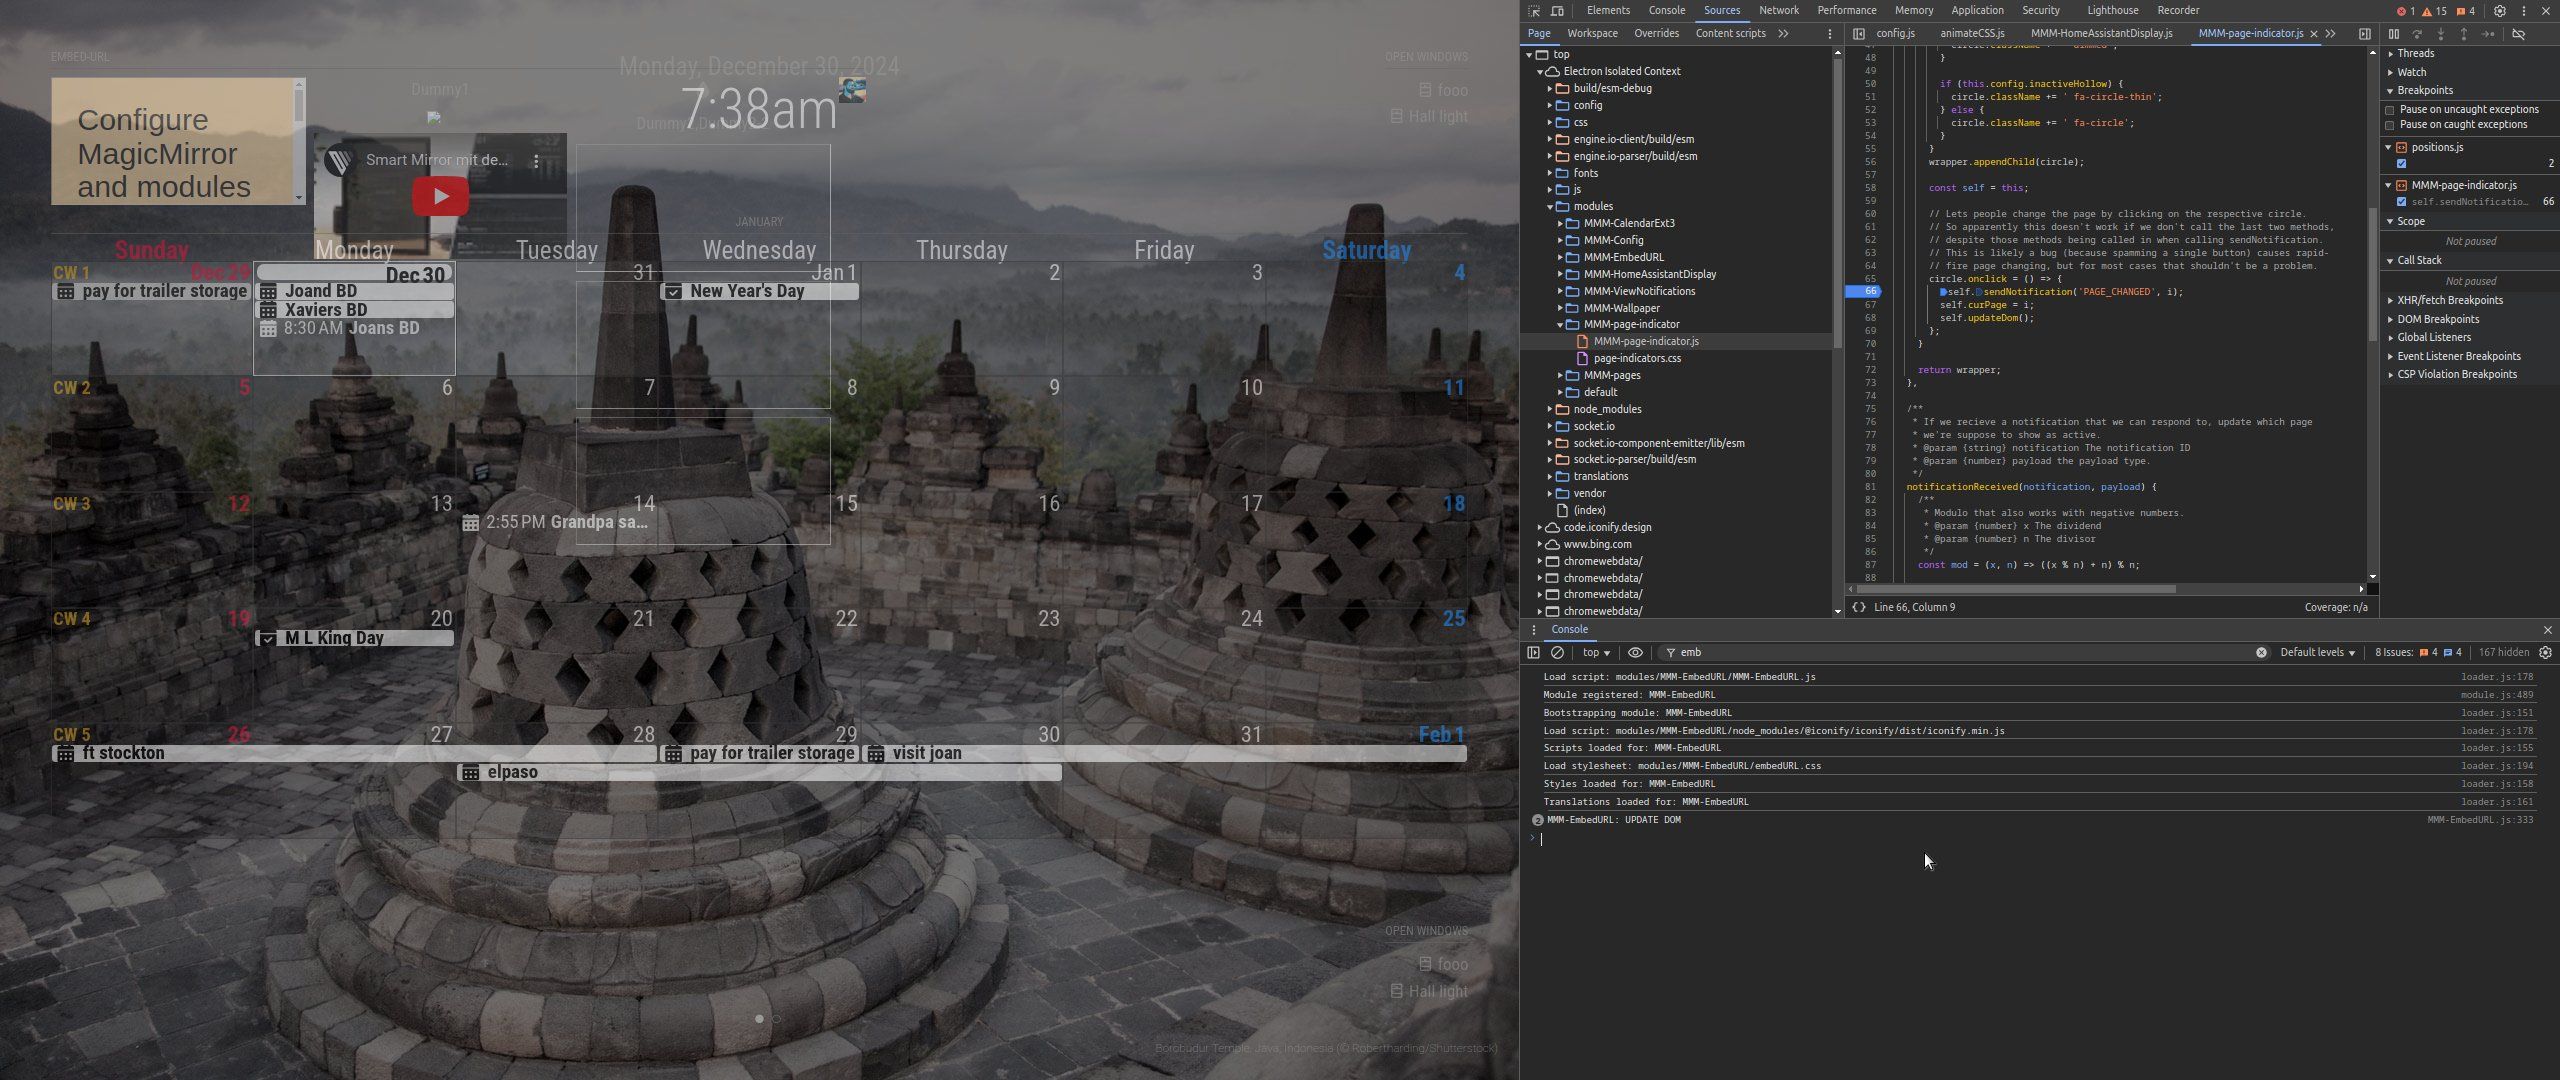Click the pause script execution button
Screen dimensions: 2560x1080
click(2394, 34)
